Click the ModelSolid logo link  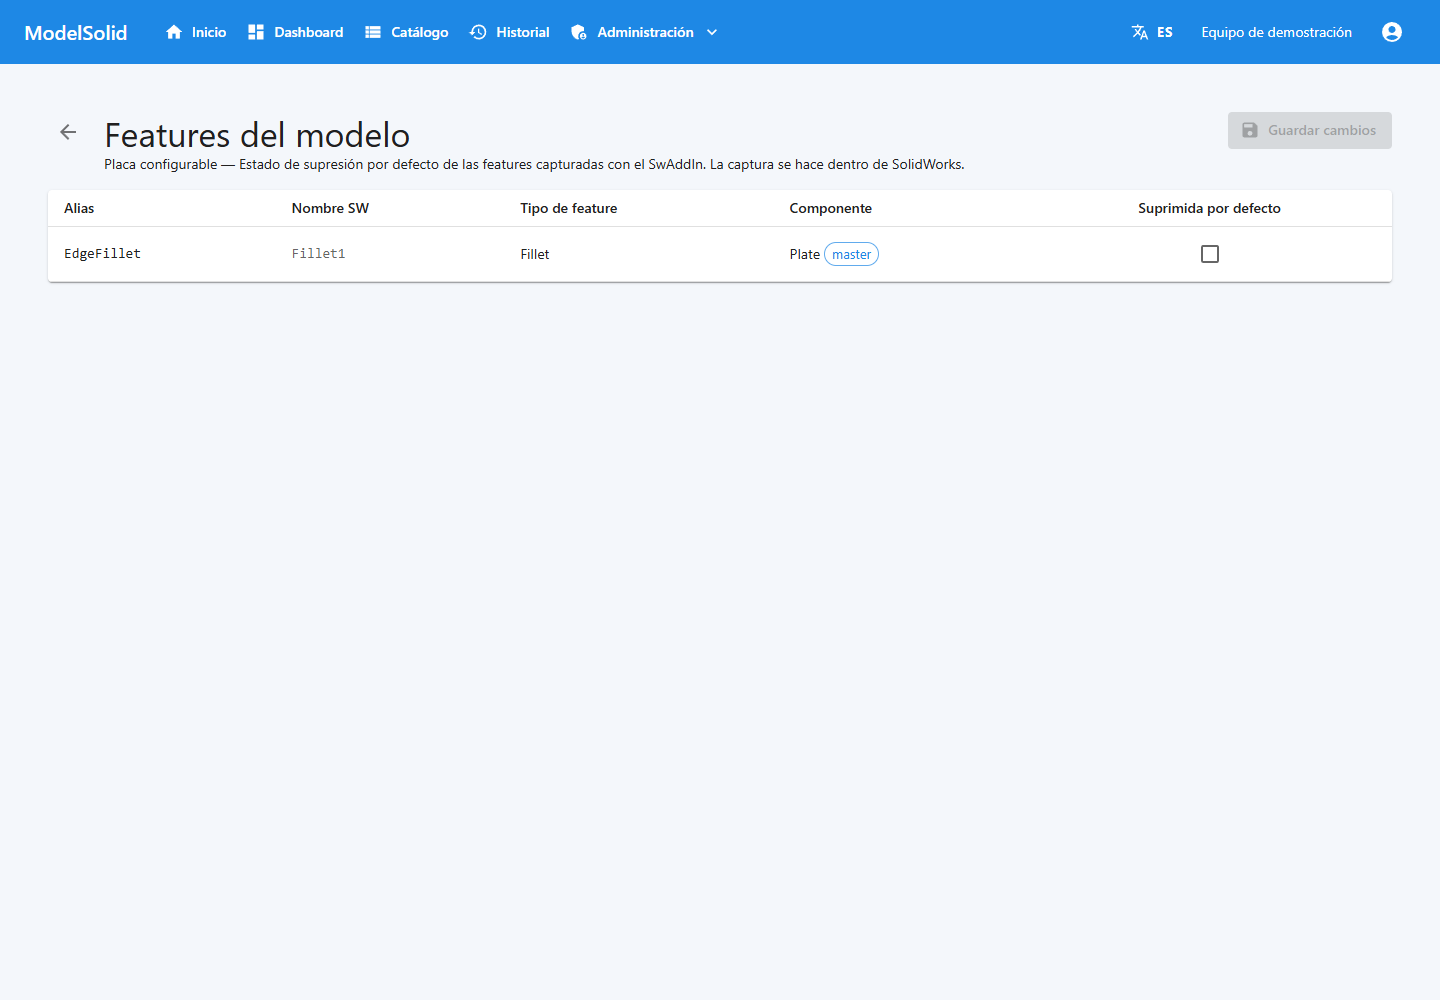[76, 32]
